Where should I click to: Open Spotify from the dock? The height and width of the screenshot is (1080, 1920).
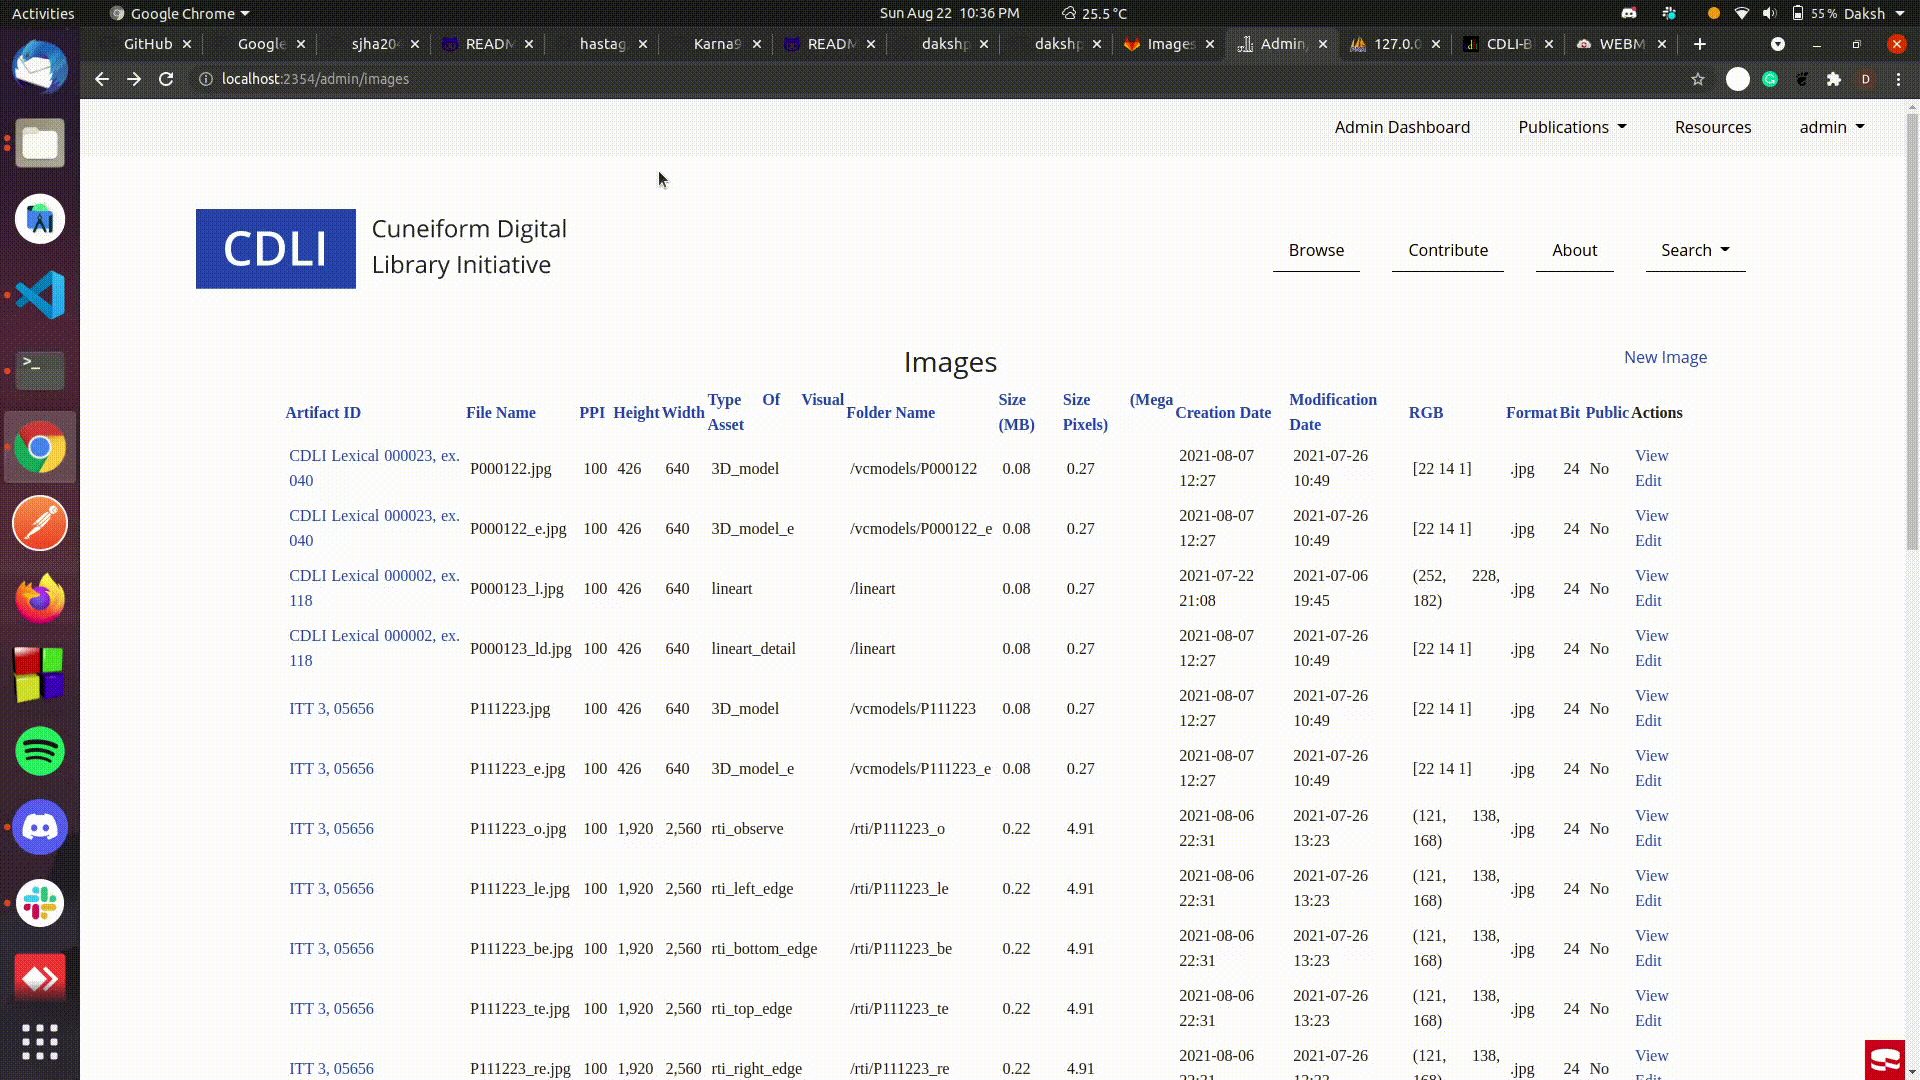click(x=40, y=751)
